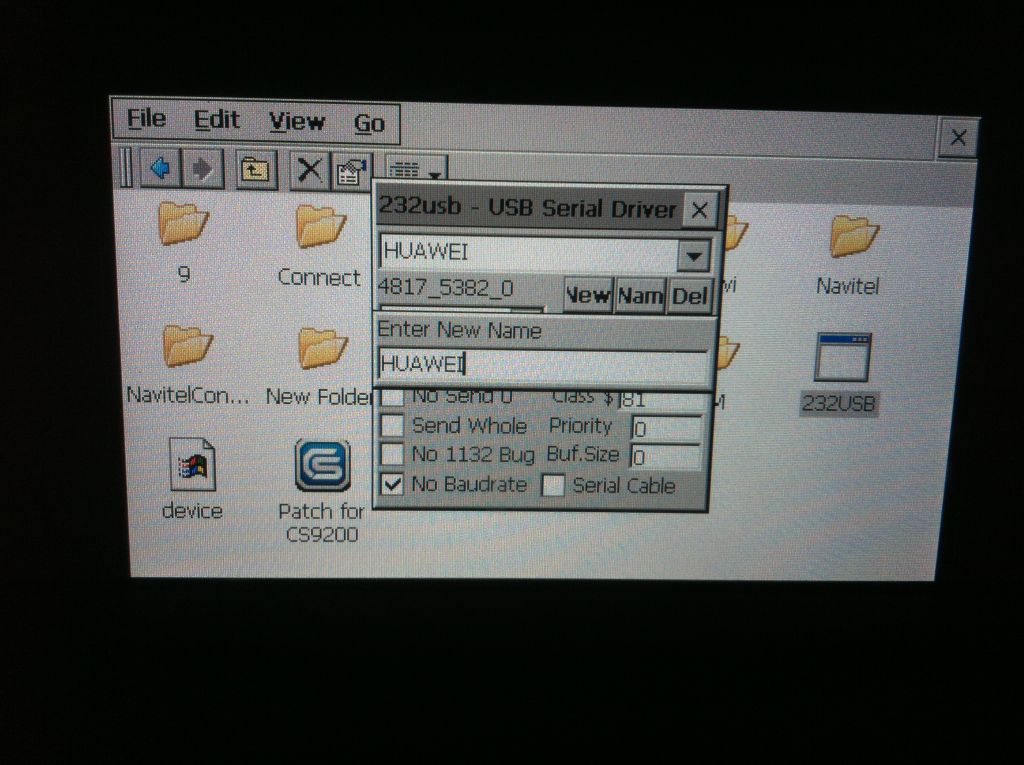Screen dimensions: 1024x765
Task: Click the forward arrow toolbar button
Action: [x=202, y=169]
